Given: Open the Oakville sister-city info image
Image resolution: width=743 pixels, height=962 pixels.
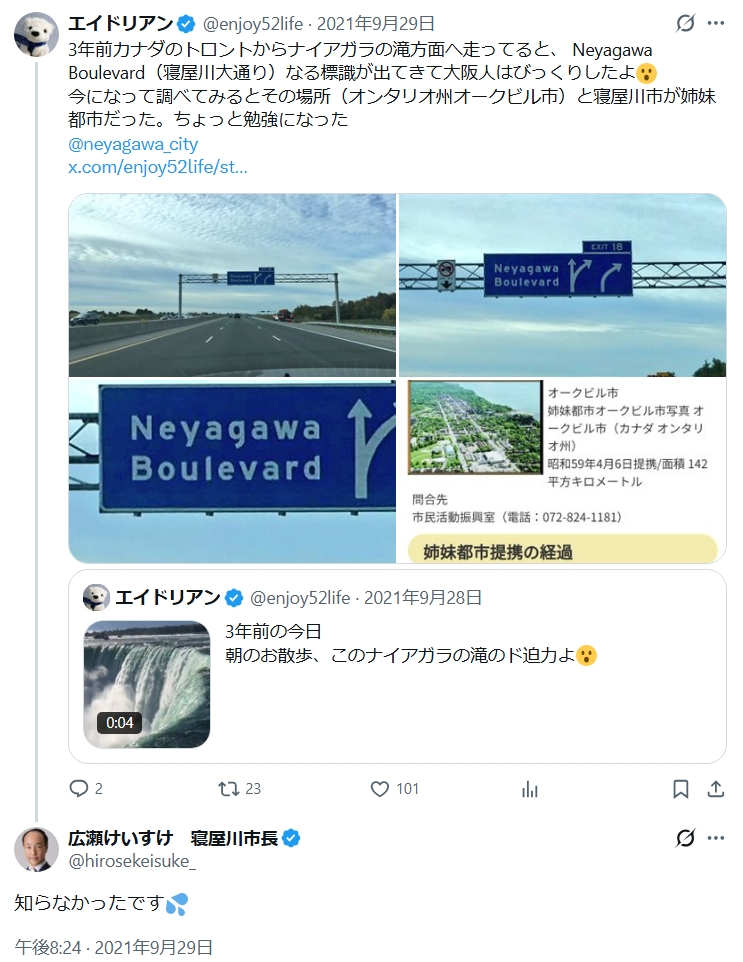Looking at the screenshot, I should click(562, 470).
